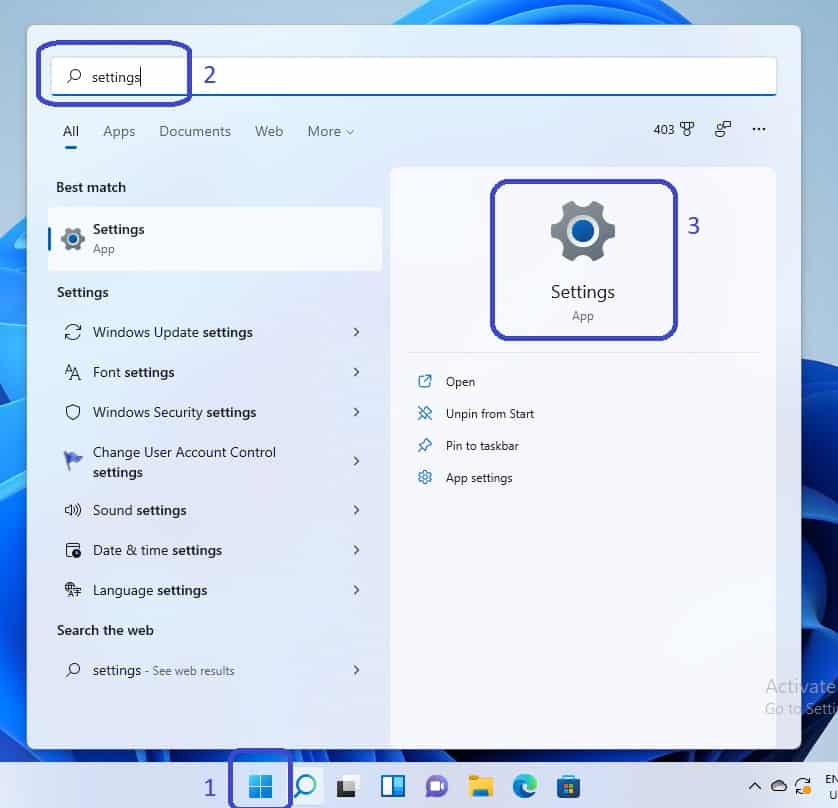Expand Windows Security settings chevron
This screenshot has width=838, height=808.
point(356,412)
